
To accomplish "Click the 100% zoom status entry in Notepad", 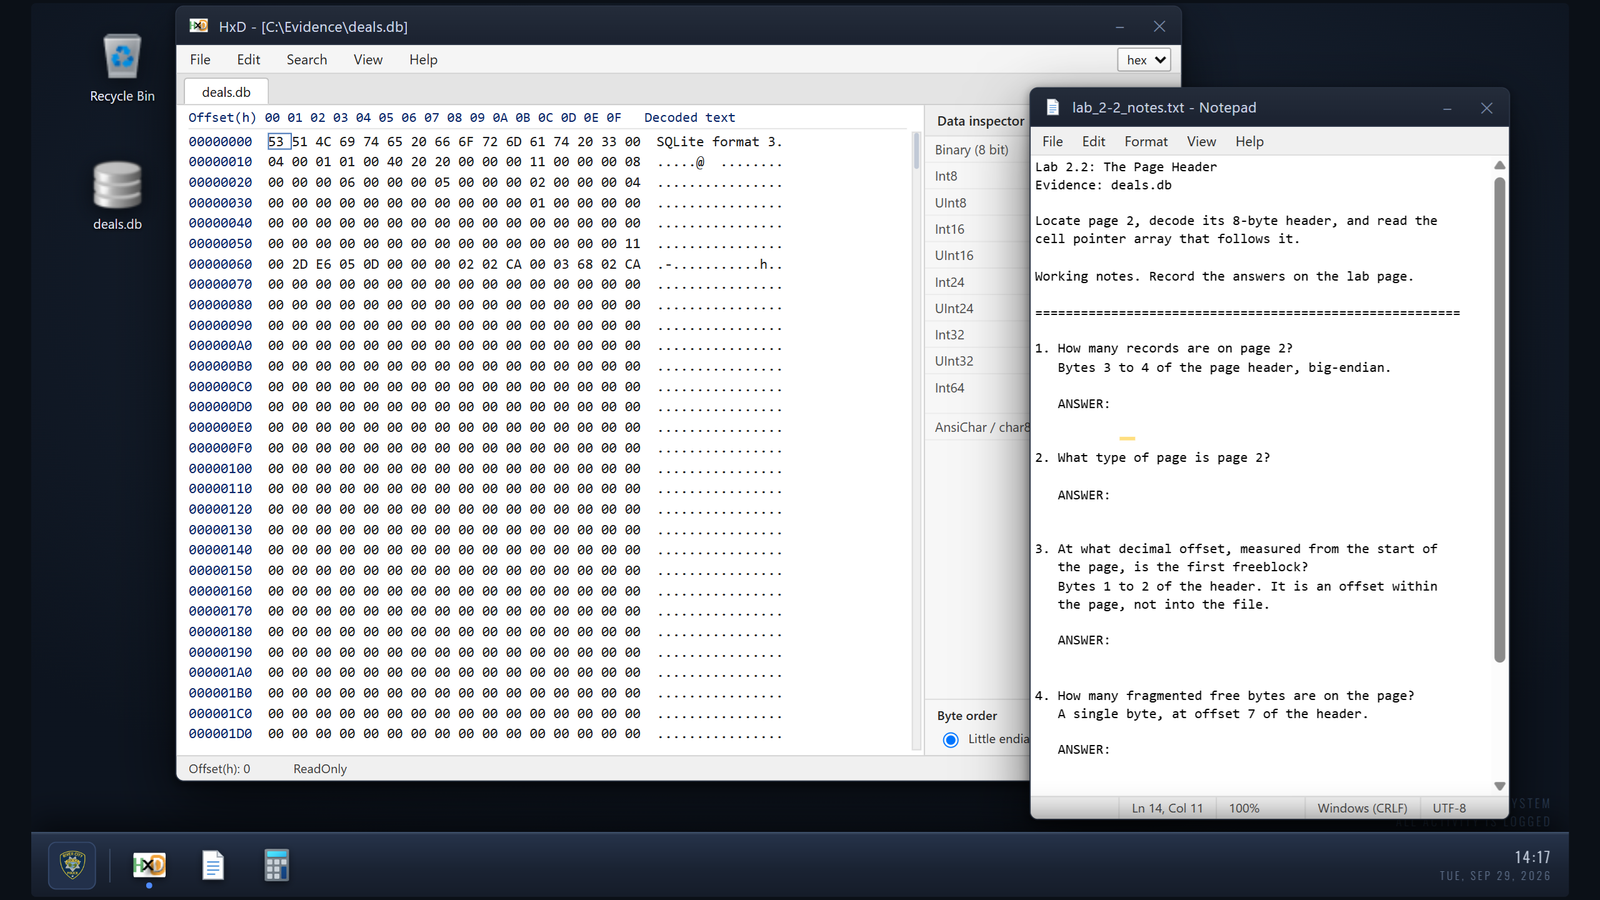I will (x=1244, y=808).
